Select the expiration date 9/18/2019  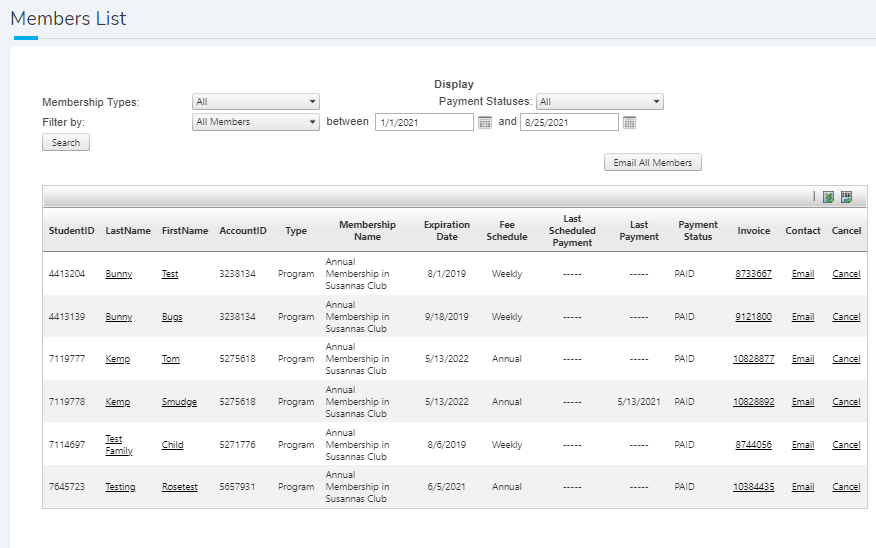[447, 317]
